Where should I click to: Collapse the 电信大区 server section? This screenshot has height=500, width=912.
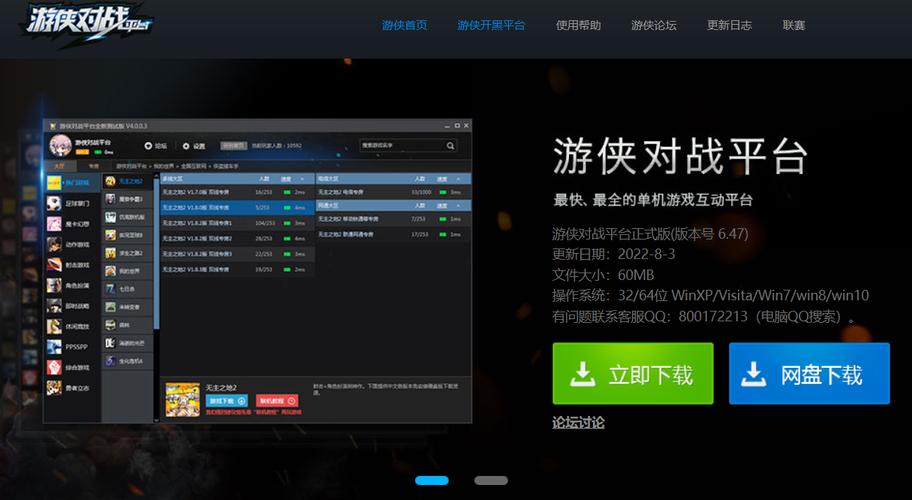click(x=456, y=178)
